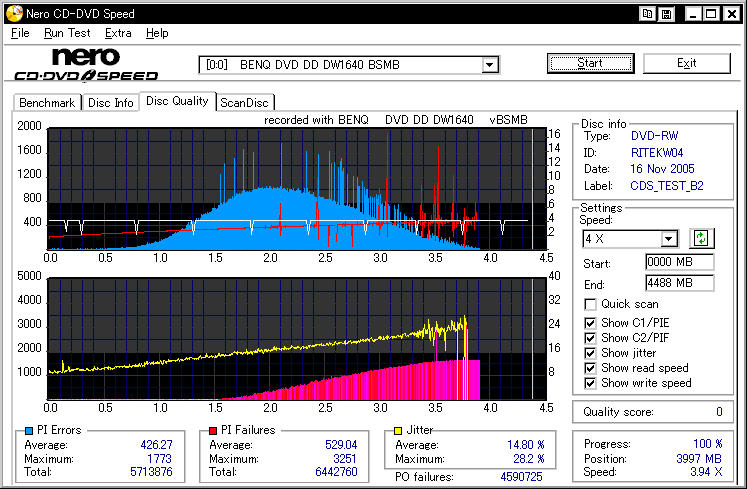Image resolution: width=747 pixels, height=489 pixels.
Task: Click the Nero app icon in title bar
Action: [x=12, y=14]
